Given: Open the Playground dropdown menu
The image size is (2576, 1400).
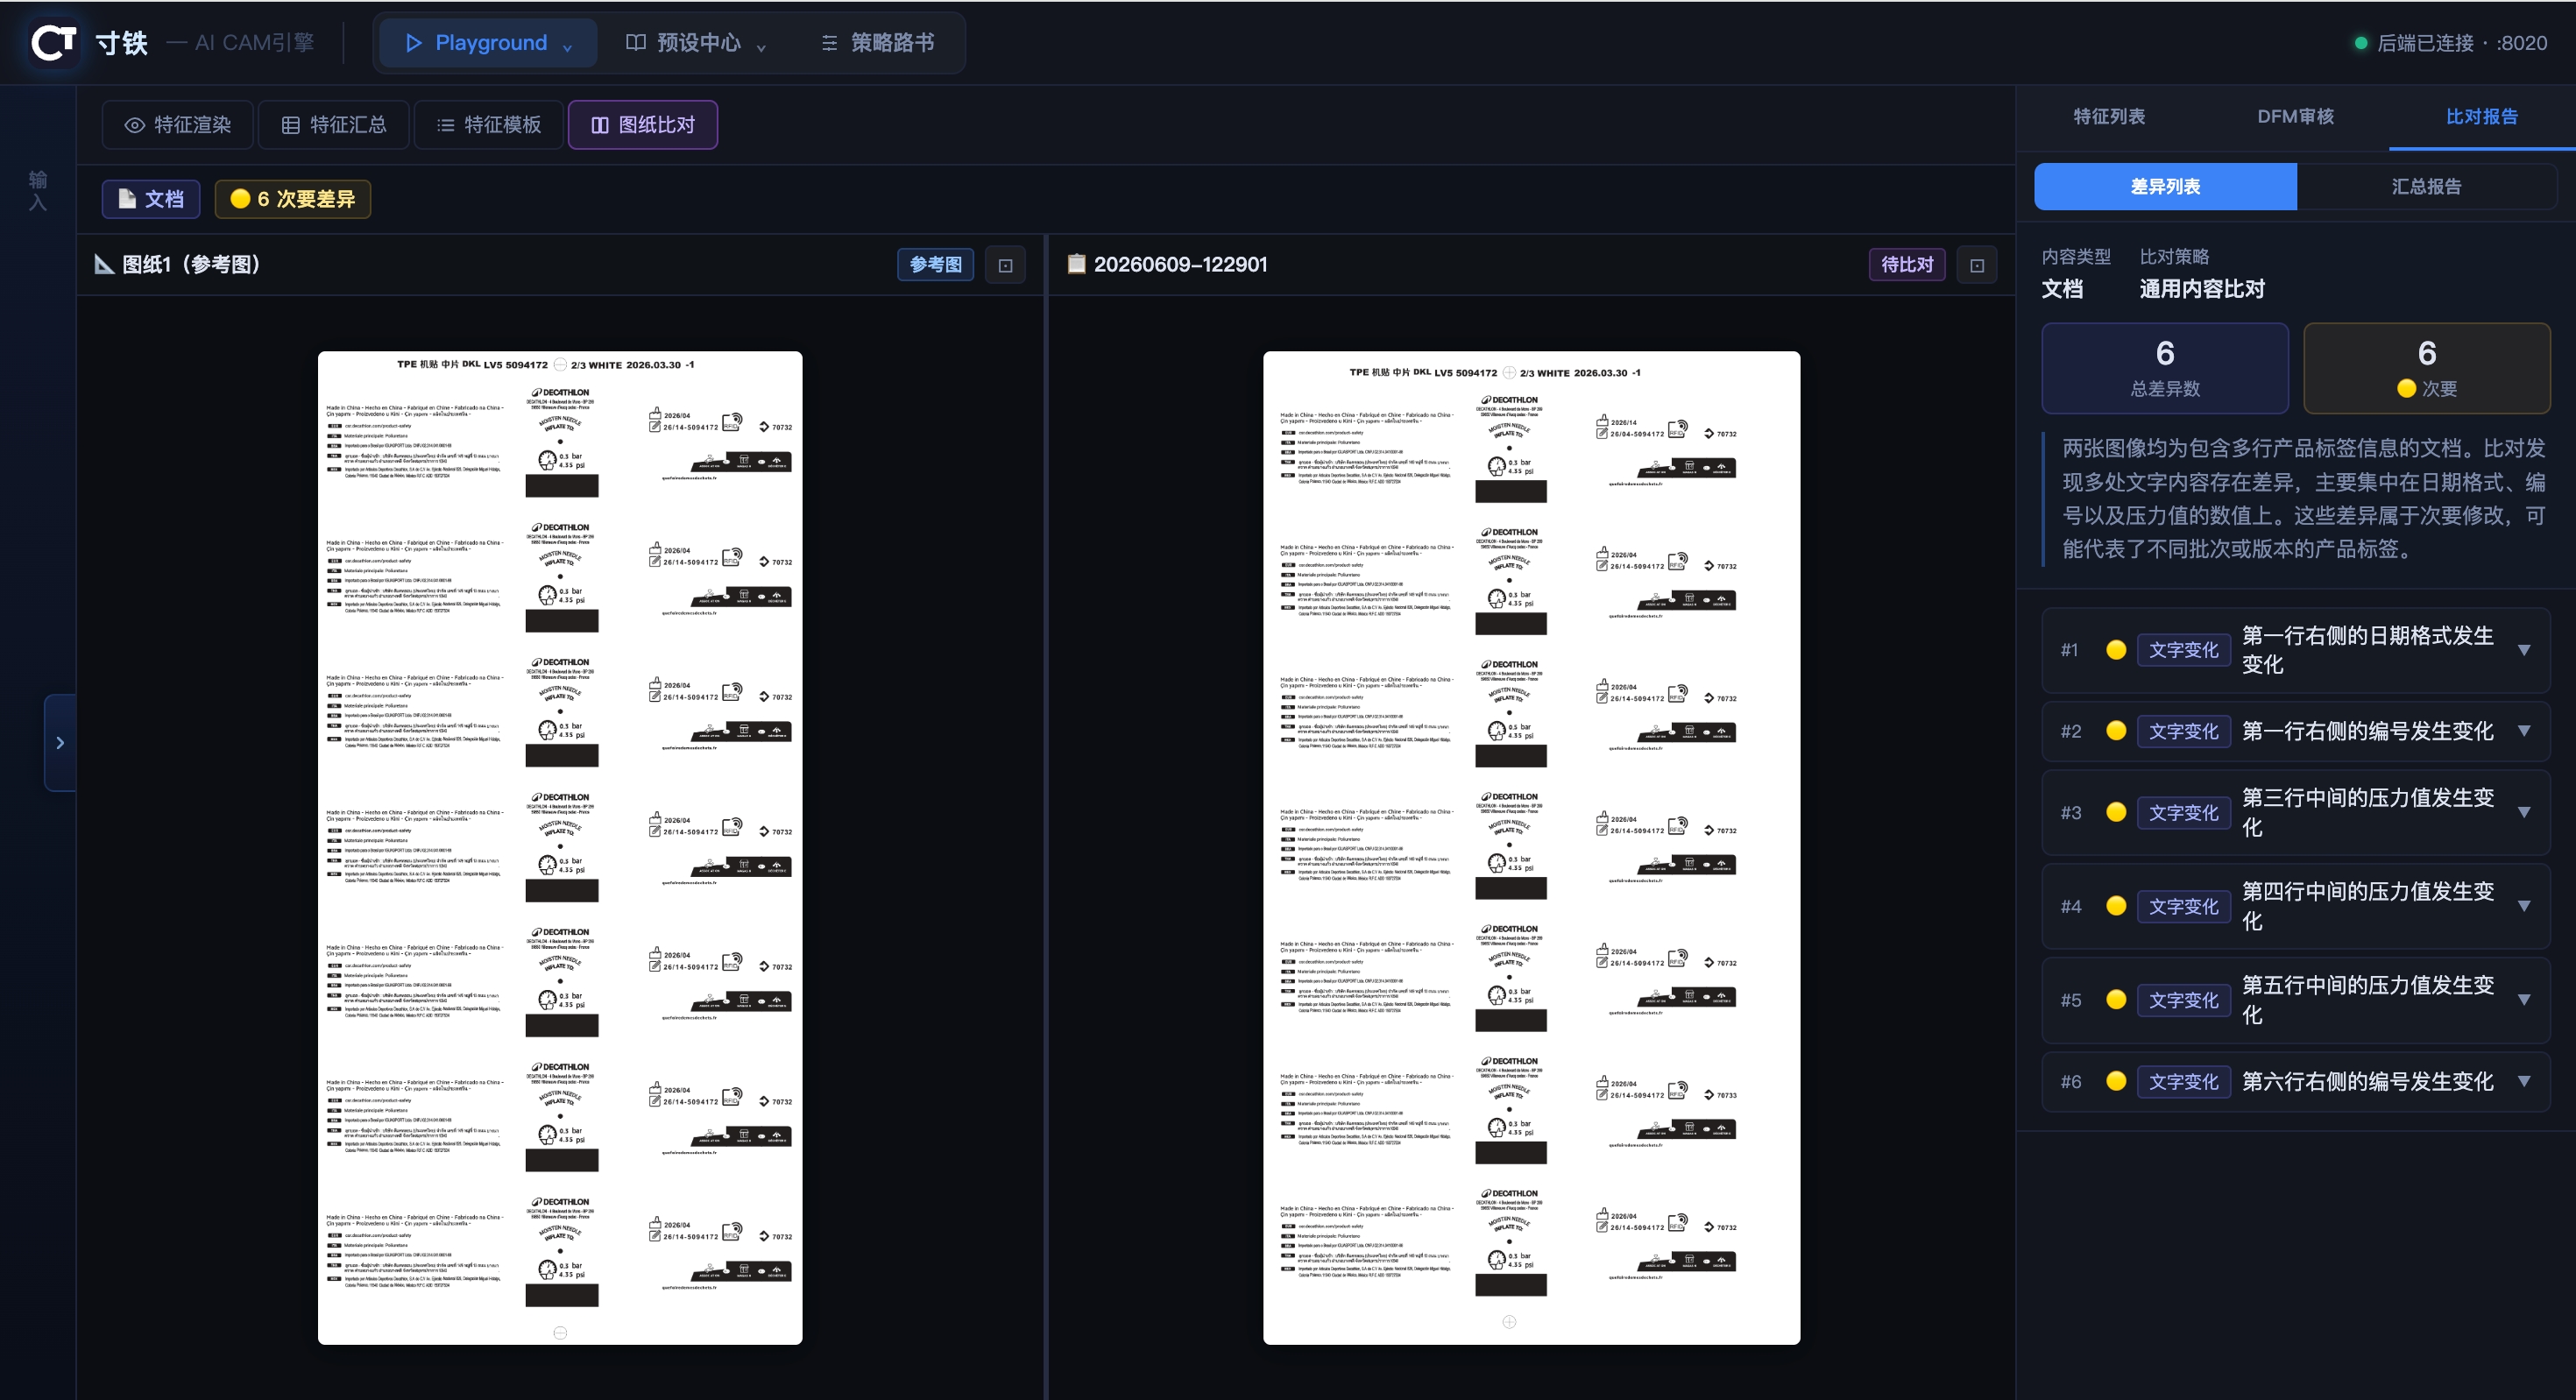Looking at the screenshot, I should [x=488, y=43].
